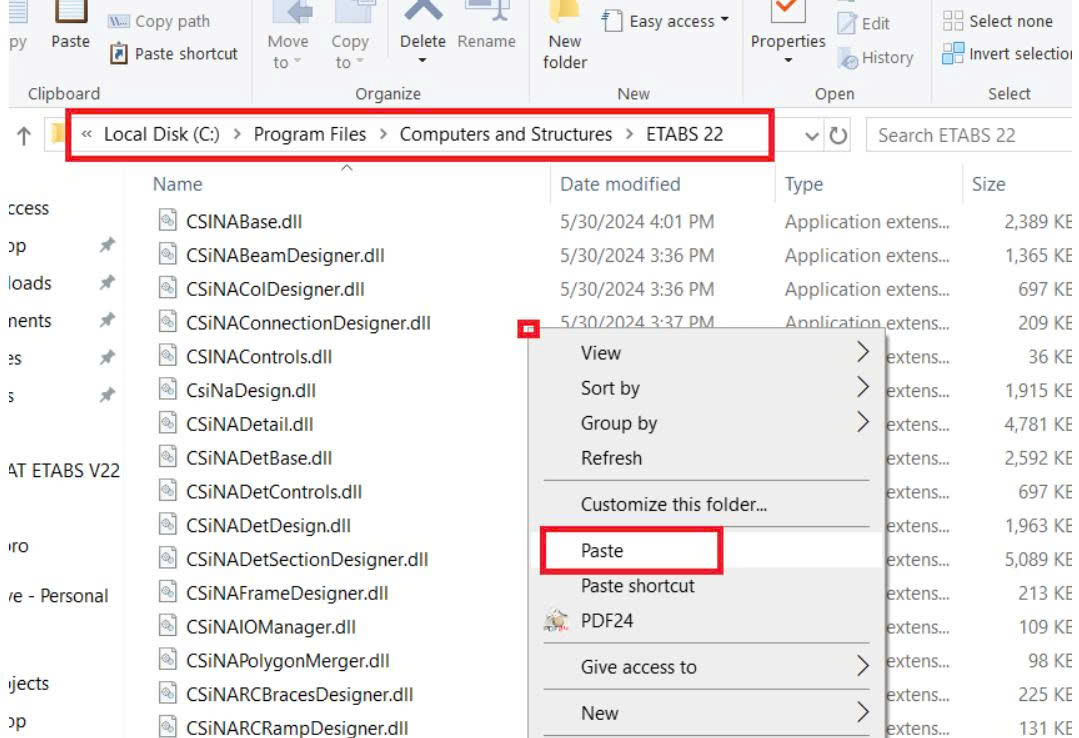The height and width of the screenshot is (738, 1079).
Task: Go up one folder level arrow
Action: click(24, 136)
